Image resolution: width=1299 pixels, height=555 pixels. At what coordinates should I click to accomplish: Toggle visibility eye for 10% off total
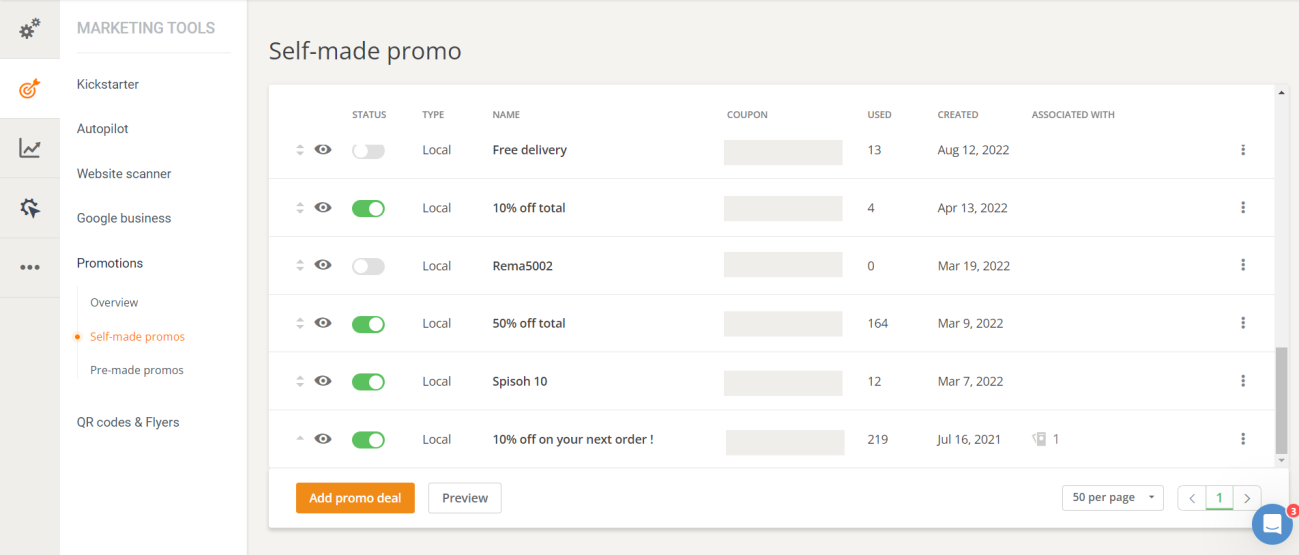[323, 208]
